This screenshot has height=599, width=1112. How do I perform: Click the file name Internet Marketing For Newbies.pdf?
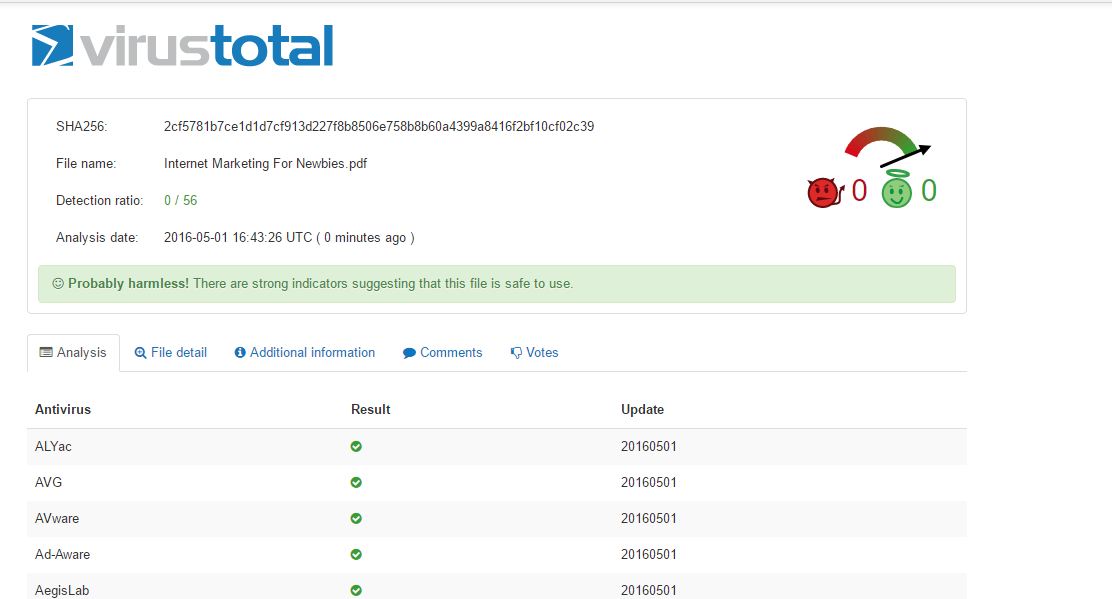[265, 164]
